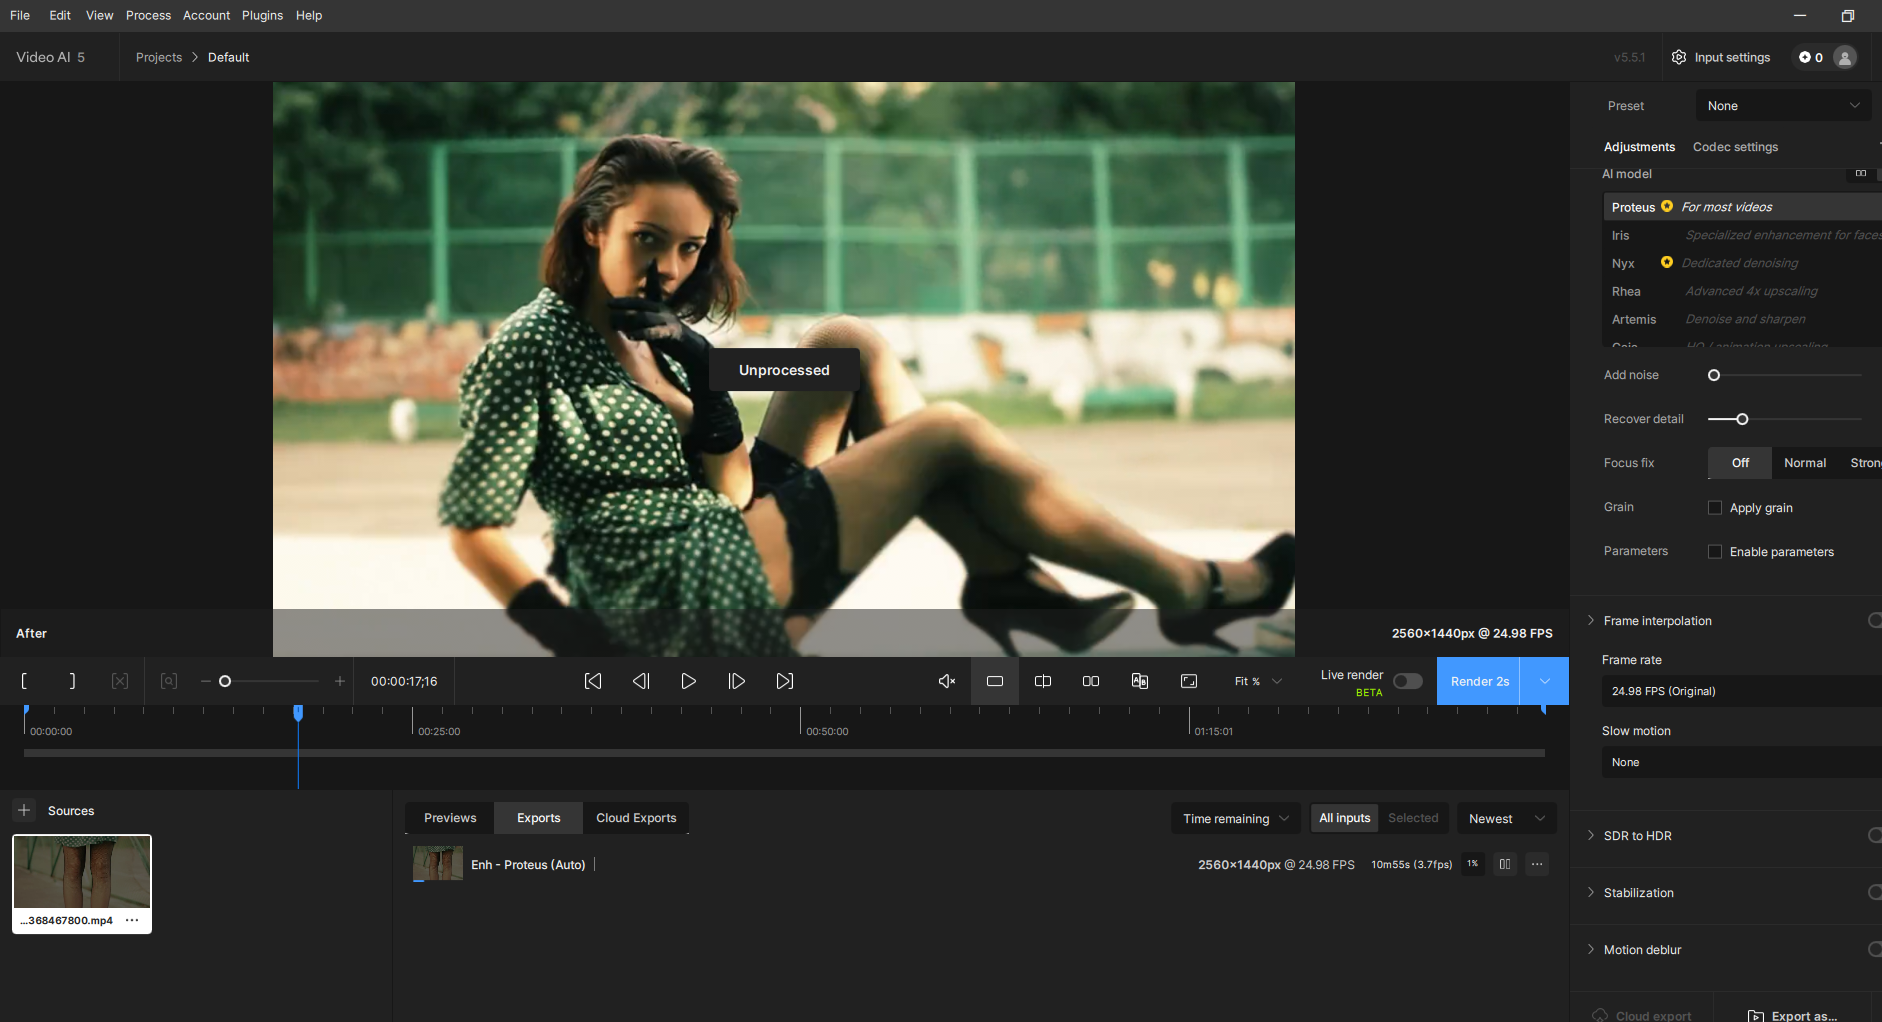This screenshot has width=1882, height=1022.
Task: Set trim start bracket marker
Action: coord(24,681)
